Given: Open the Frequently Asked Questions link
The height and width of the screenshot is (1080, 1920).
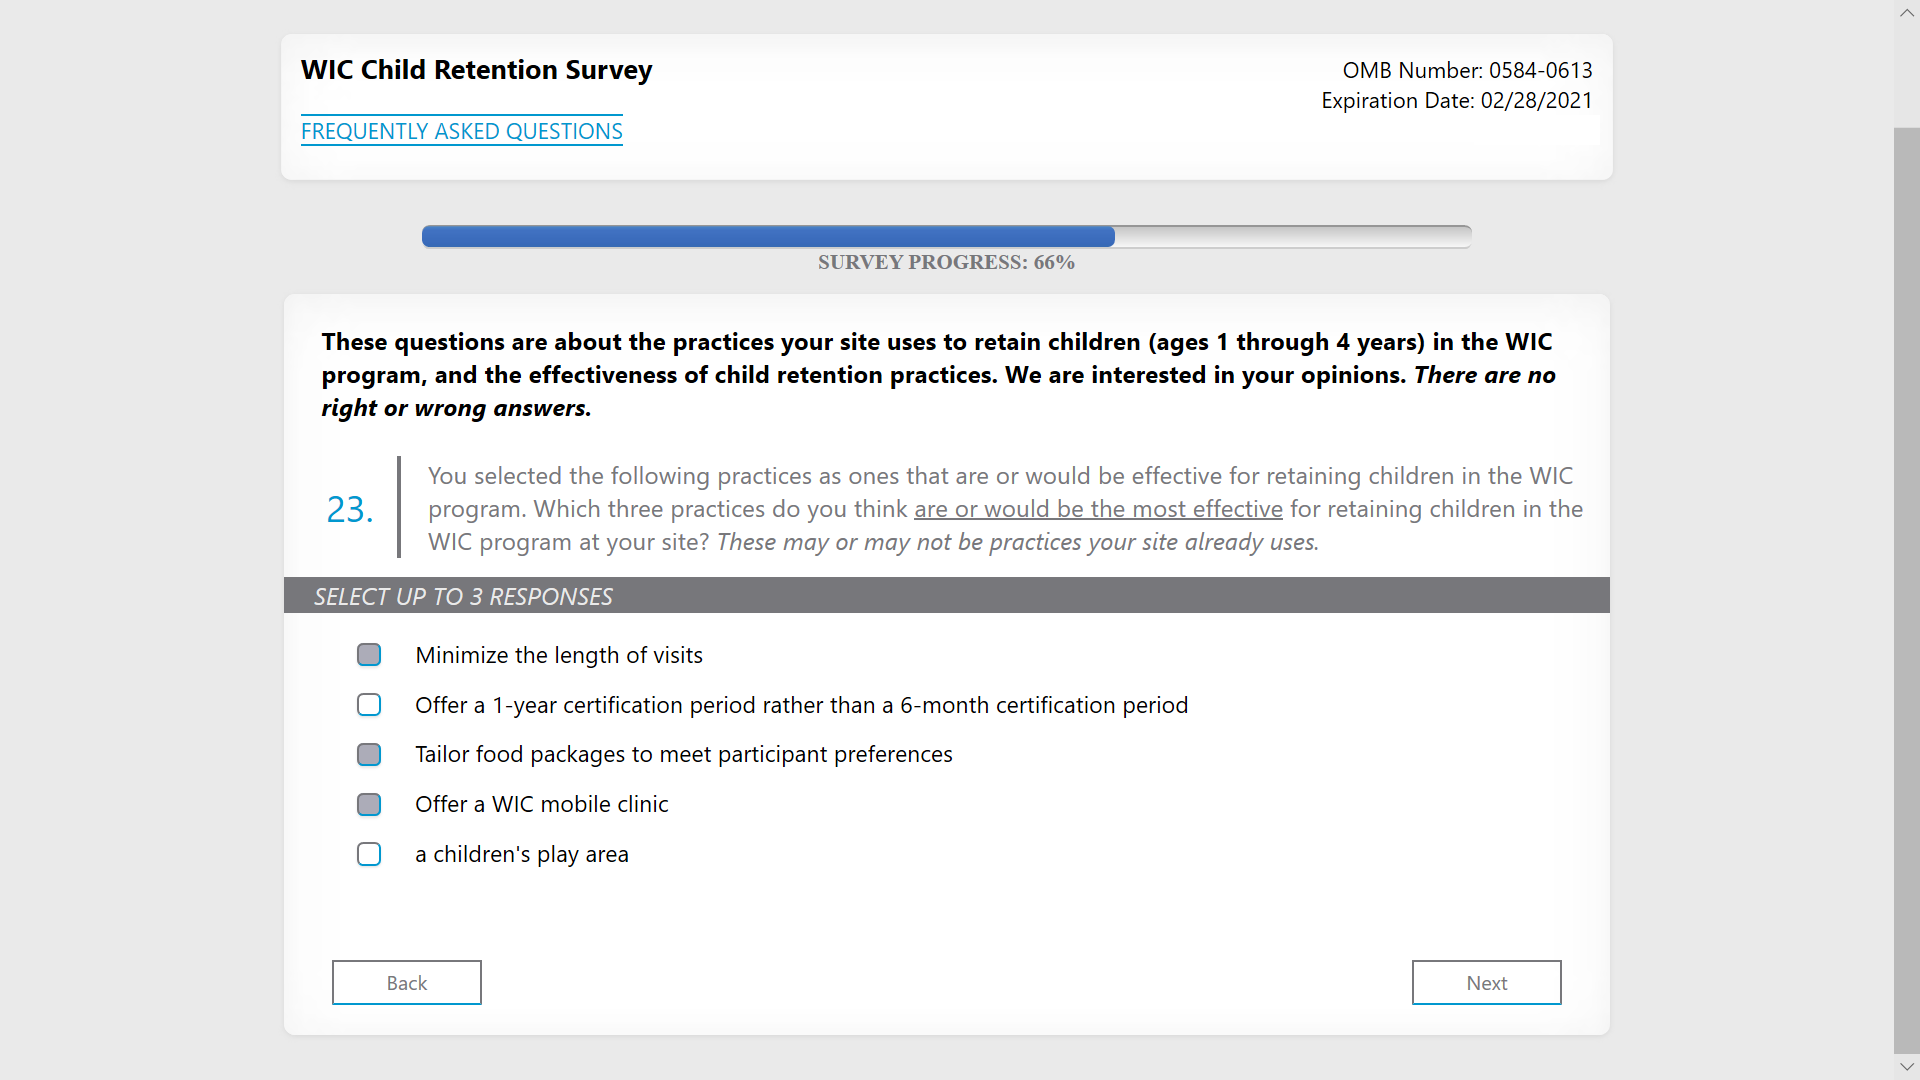Looking at the screenshot, I should [x=461, y=131].
